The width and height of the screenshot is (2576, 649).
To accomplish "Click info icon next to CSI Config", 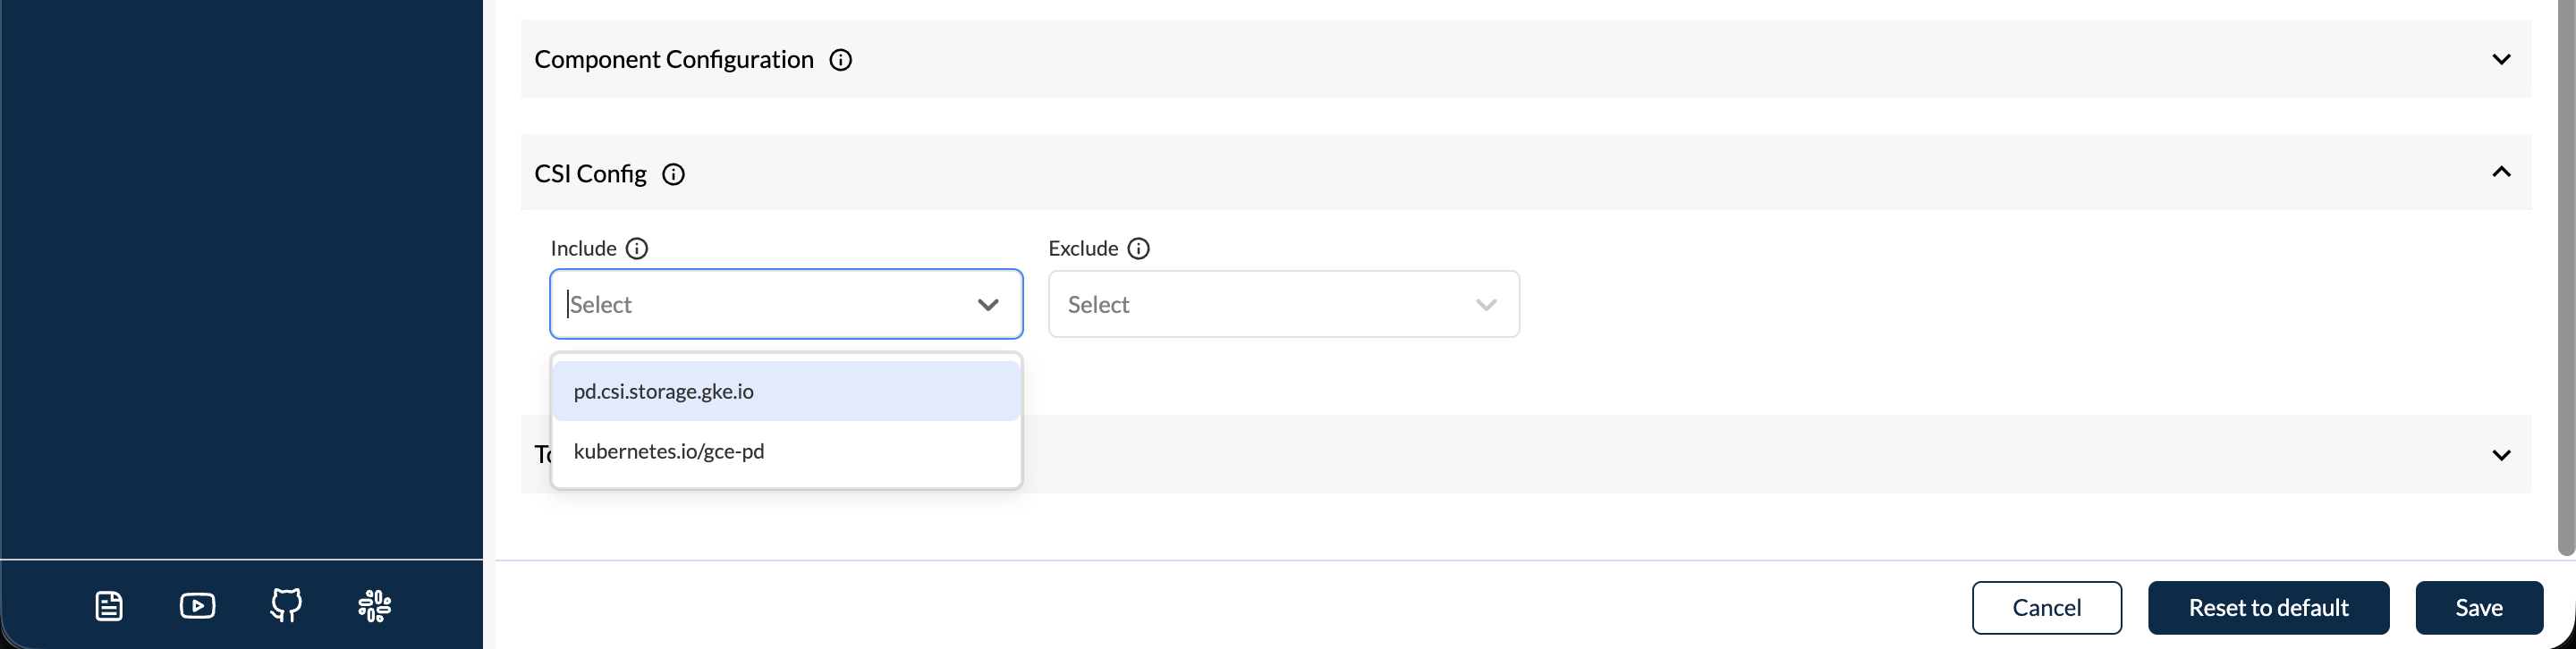I will point(674,175).
